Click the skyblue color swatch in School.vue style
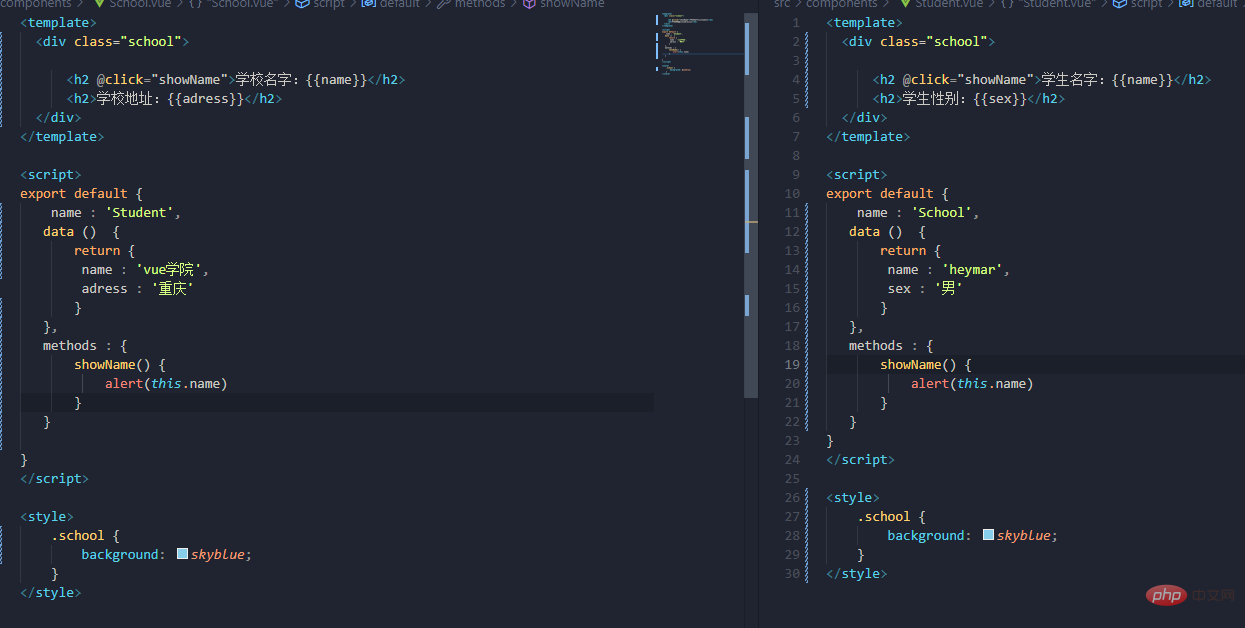The image size is (1245, 628). (x=182, y=554)
